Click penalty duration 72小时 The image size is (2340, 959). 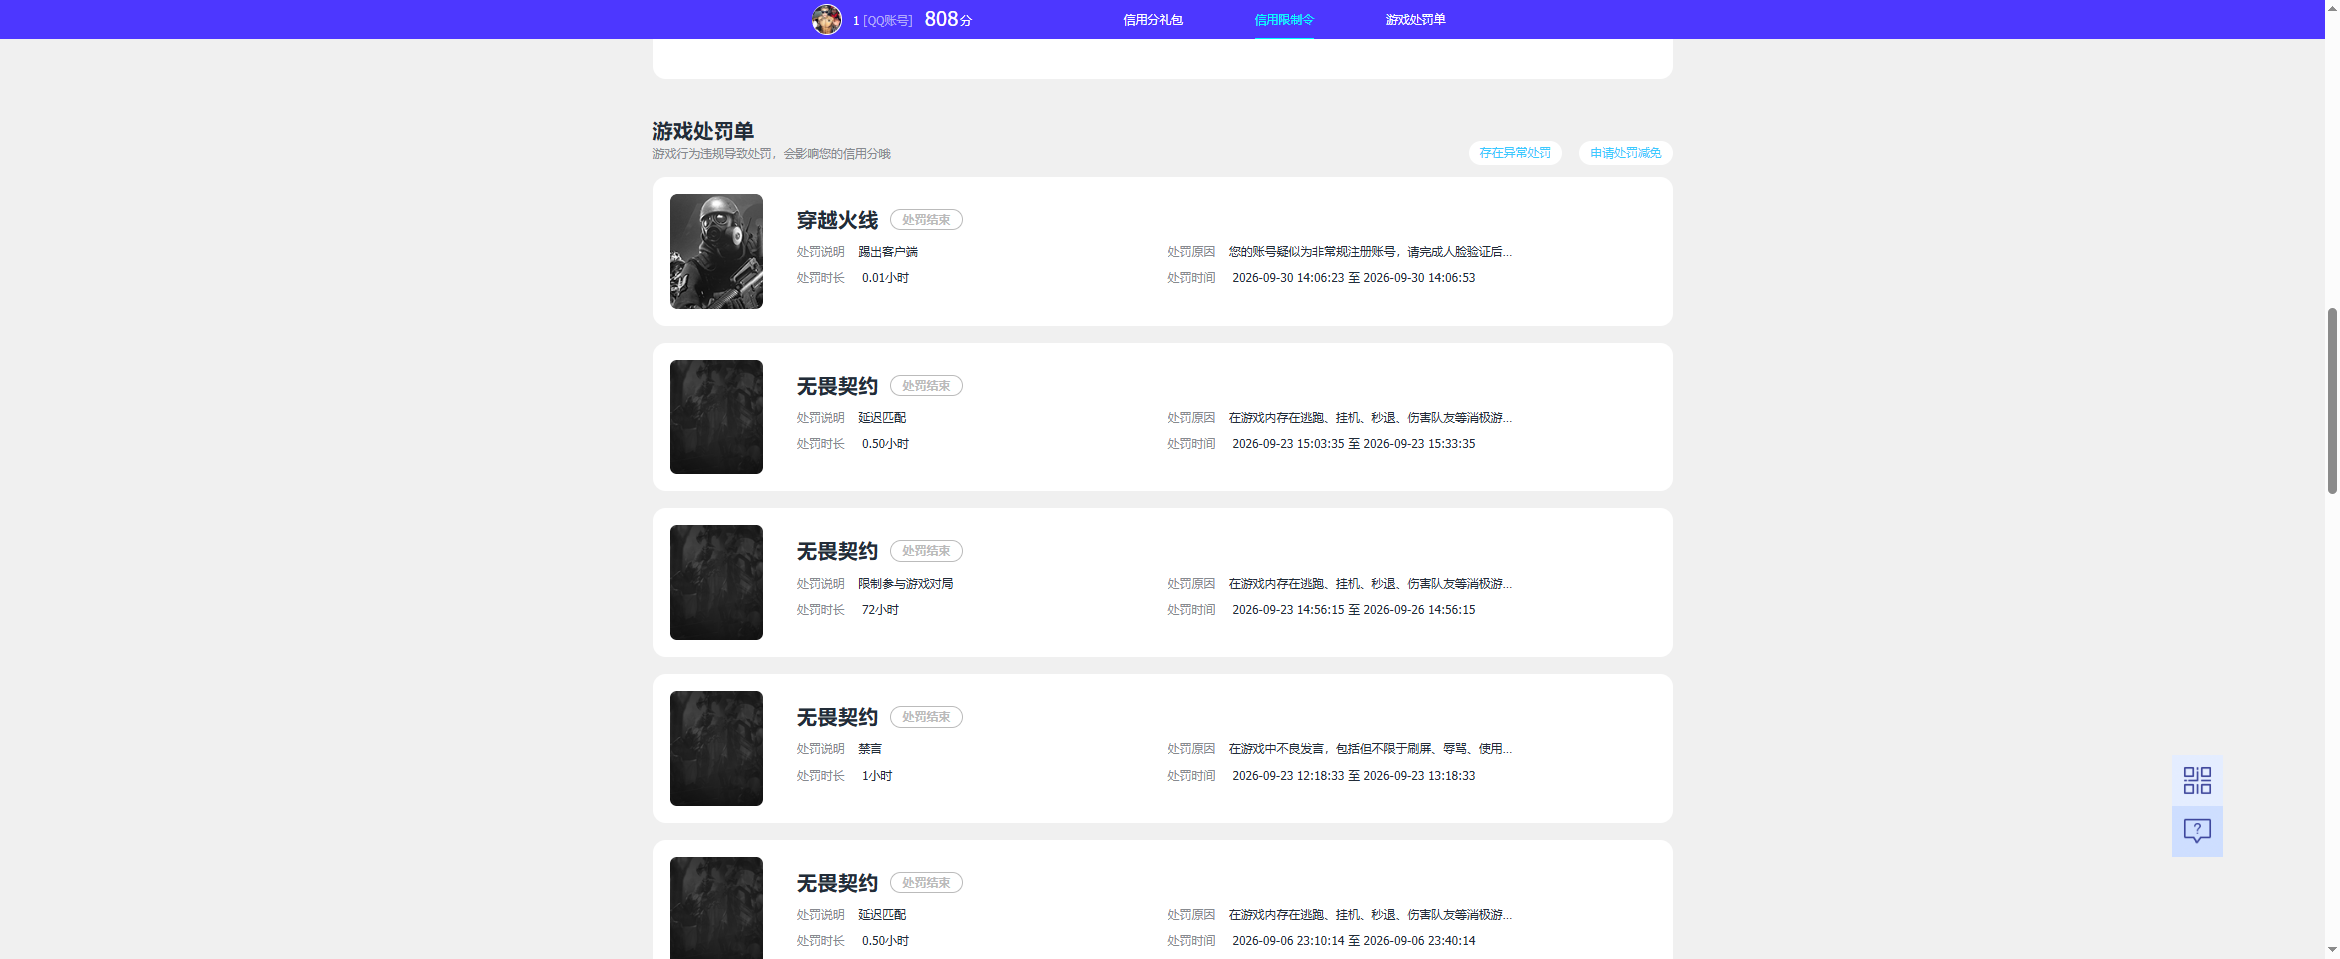pyautogui.click(x=880, y=610)
